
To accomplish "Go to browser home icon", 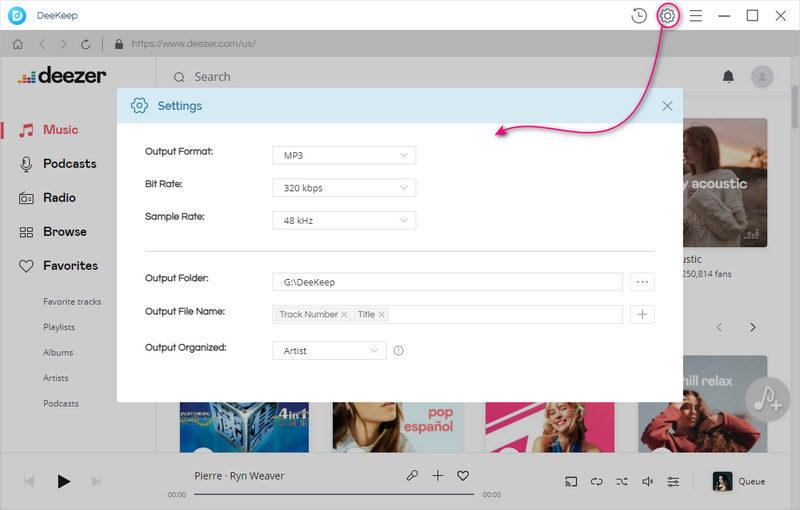I will click(18, 44).
